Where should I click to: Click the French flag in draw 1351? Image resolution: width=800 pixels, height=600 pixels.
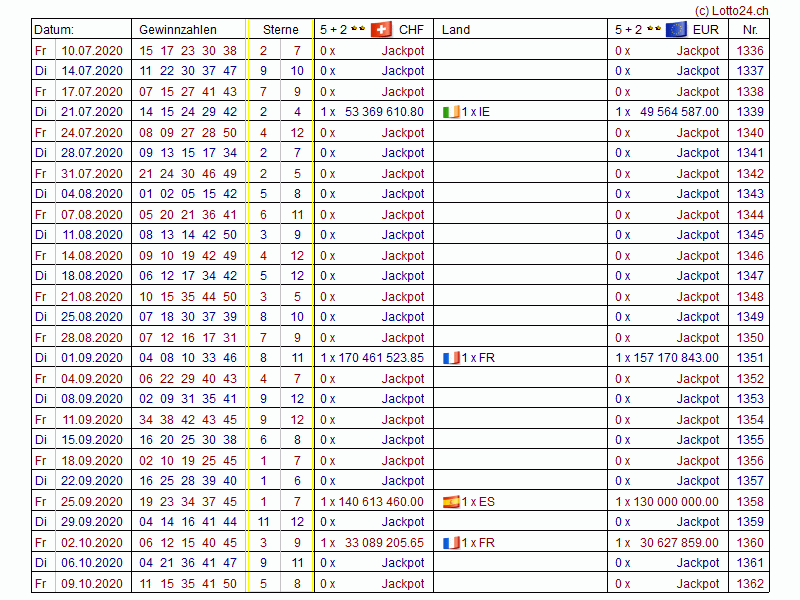451,358
